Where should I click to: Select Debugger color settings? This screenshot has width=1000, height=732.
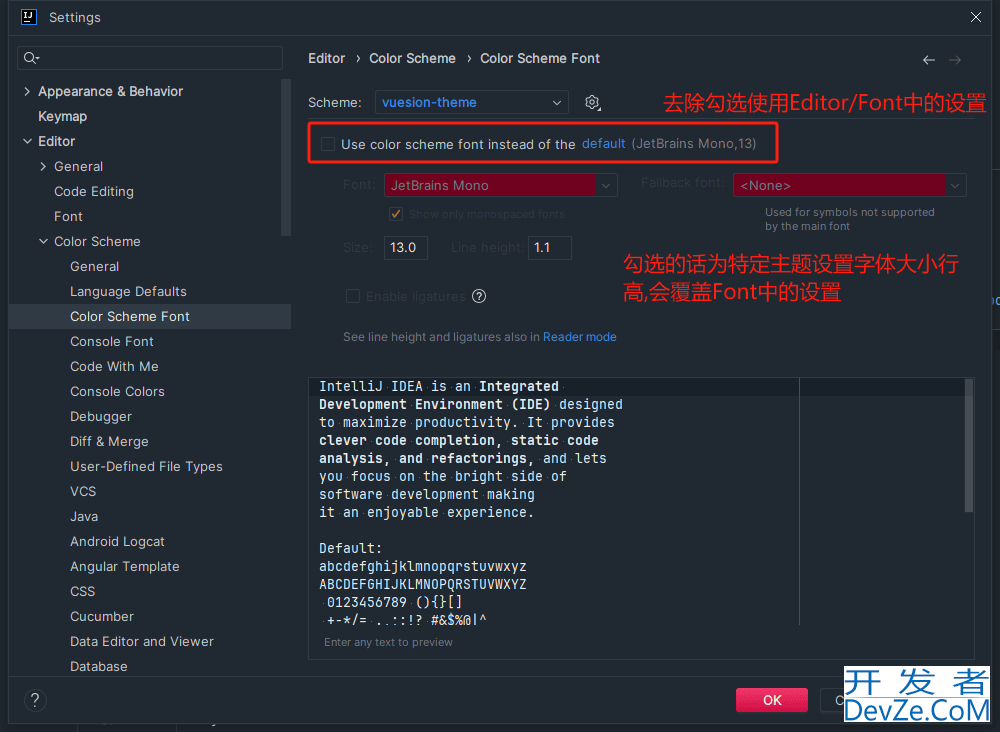[x=101, y=417]
